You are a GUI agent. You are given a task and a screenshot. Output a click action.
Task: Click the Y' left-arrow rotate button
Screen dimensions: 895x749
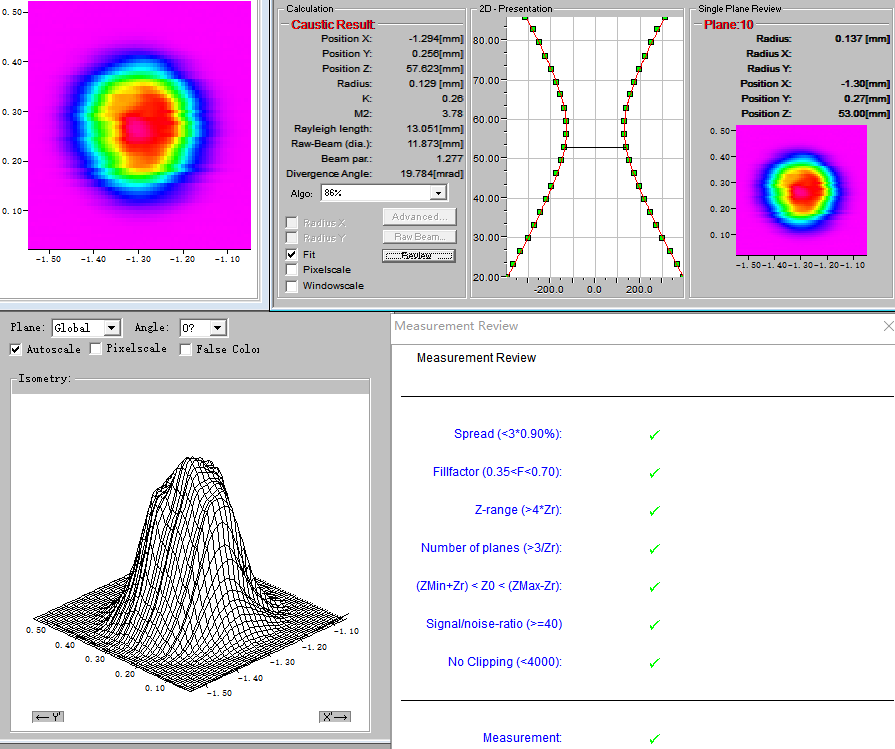[x=48, y=716]
